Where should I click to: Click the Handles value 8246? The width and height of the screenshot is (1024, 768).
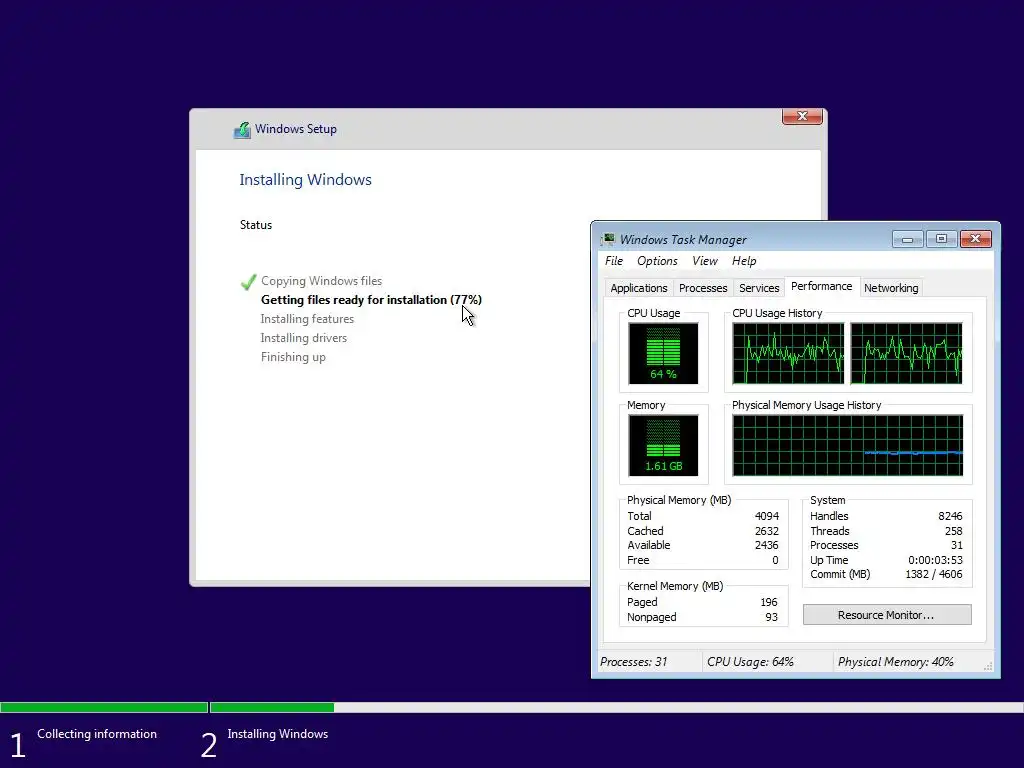click(950, 516)
